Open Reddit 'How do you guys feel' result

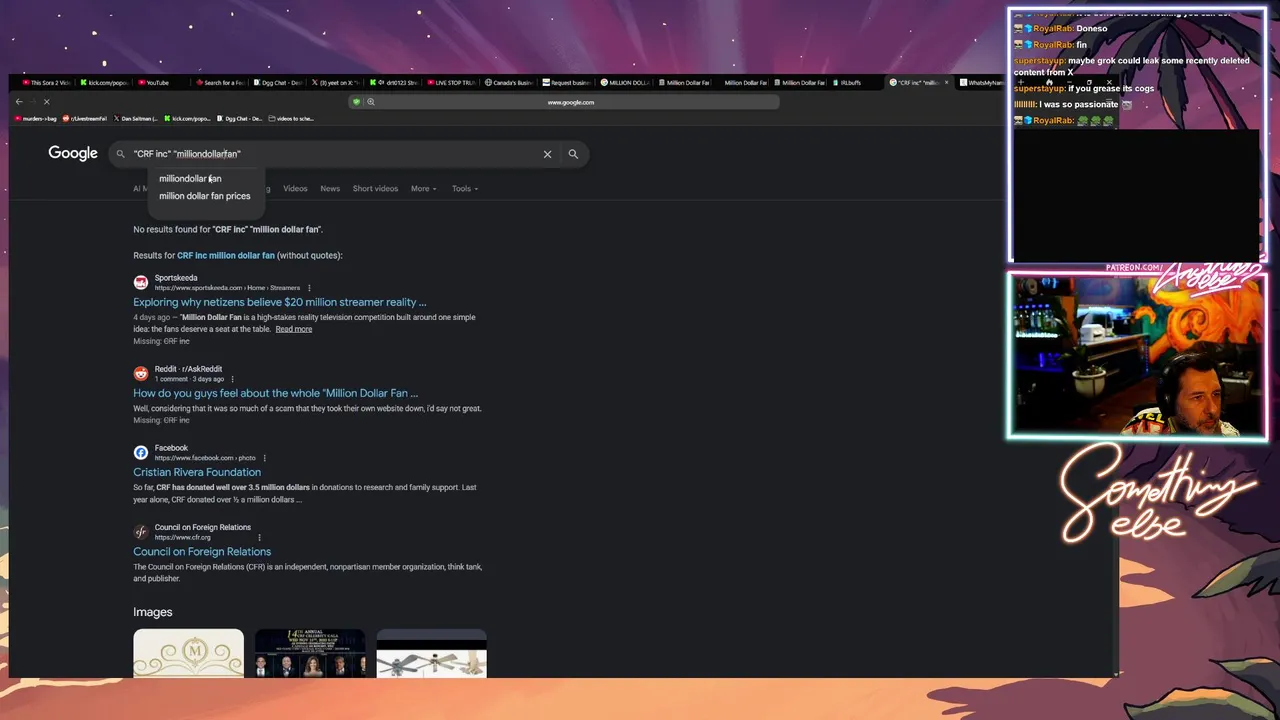coord(276,393)
